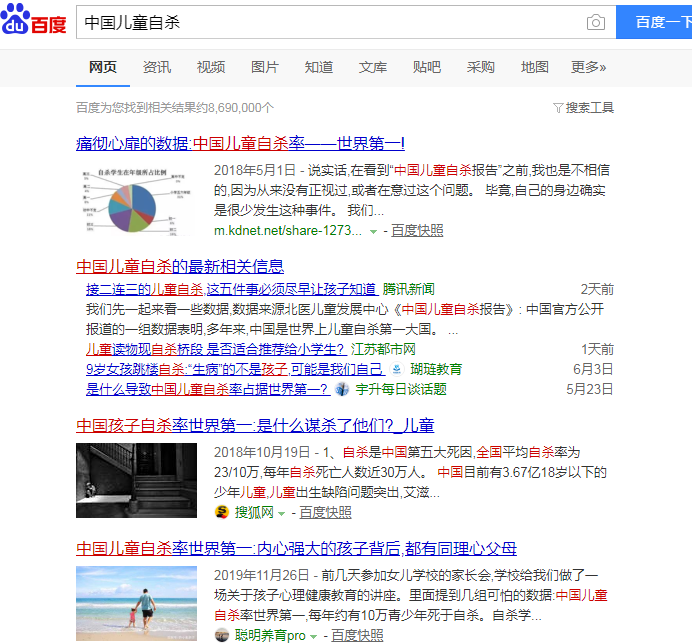
Task: Open 搜索工具 link
Action: point(590,108)
